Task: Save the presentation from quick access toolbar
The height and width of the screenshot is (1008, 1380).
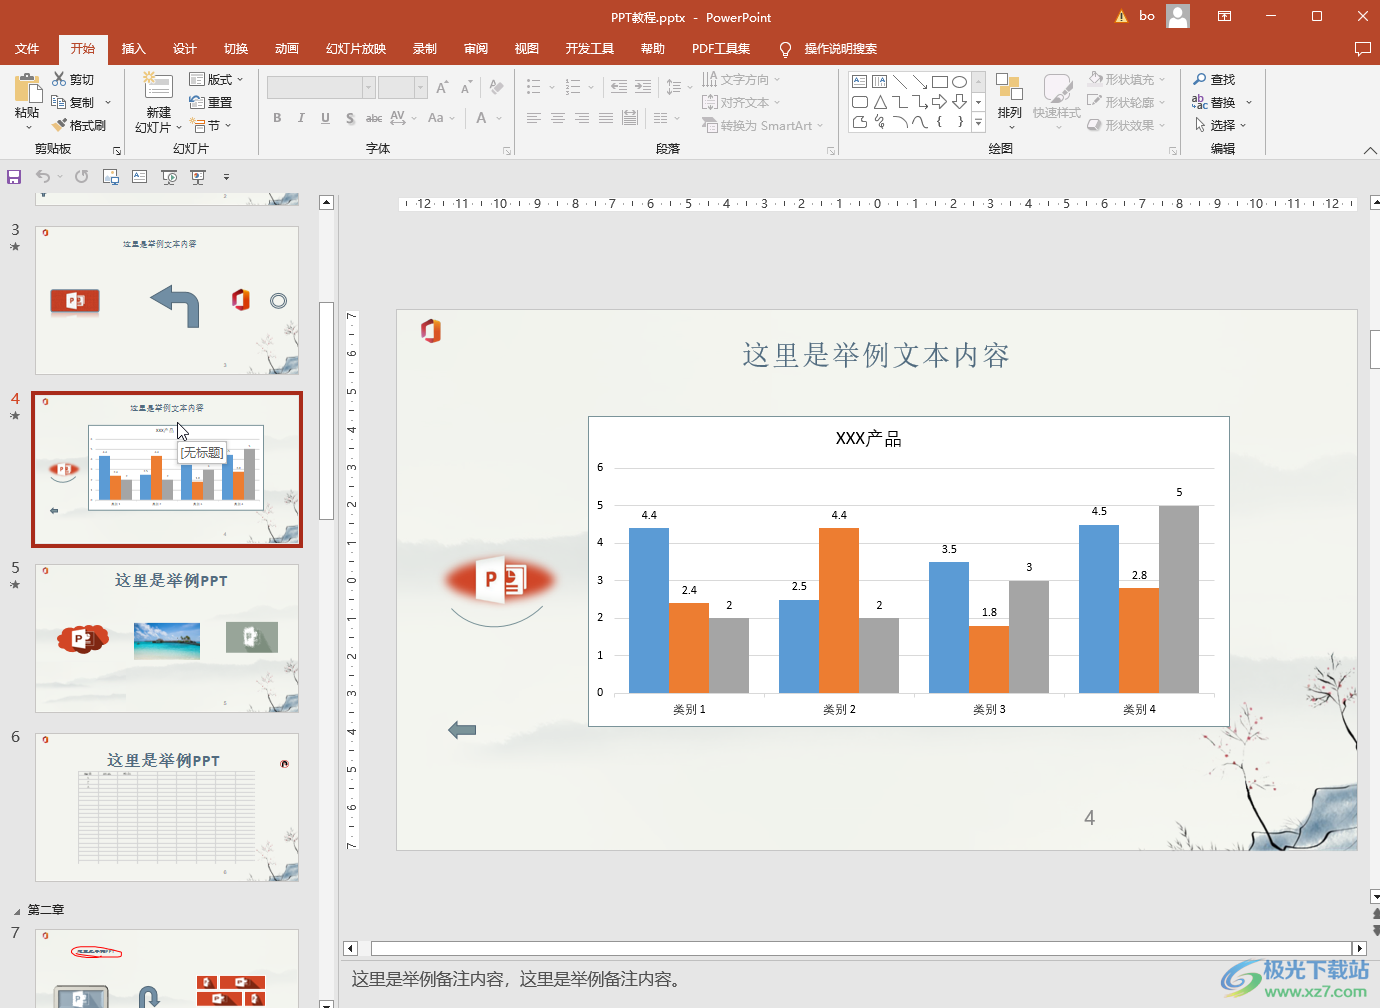Action: pyautogui.click(x=14, y=177)
